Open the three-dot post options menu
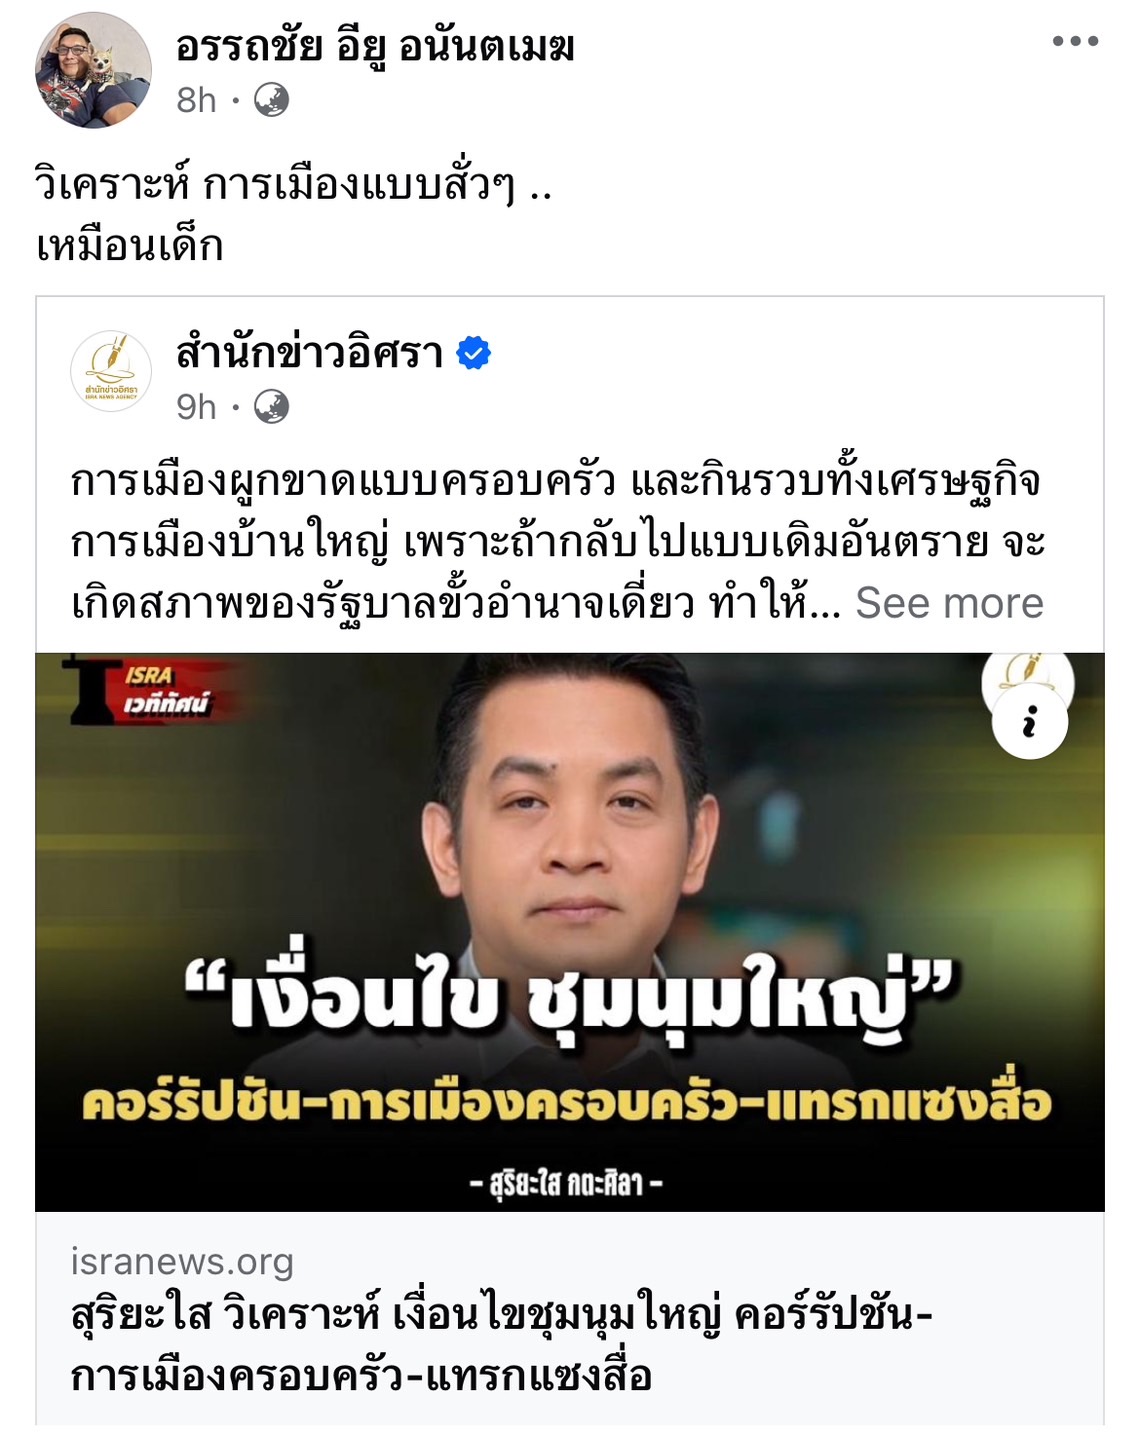 1075,41
